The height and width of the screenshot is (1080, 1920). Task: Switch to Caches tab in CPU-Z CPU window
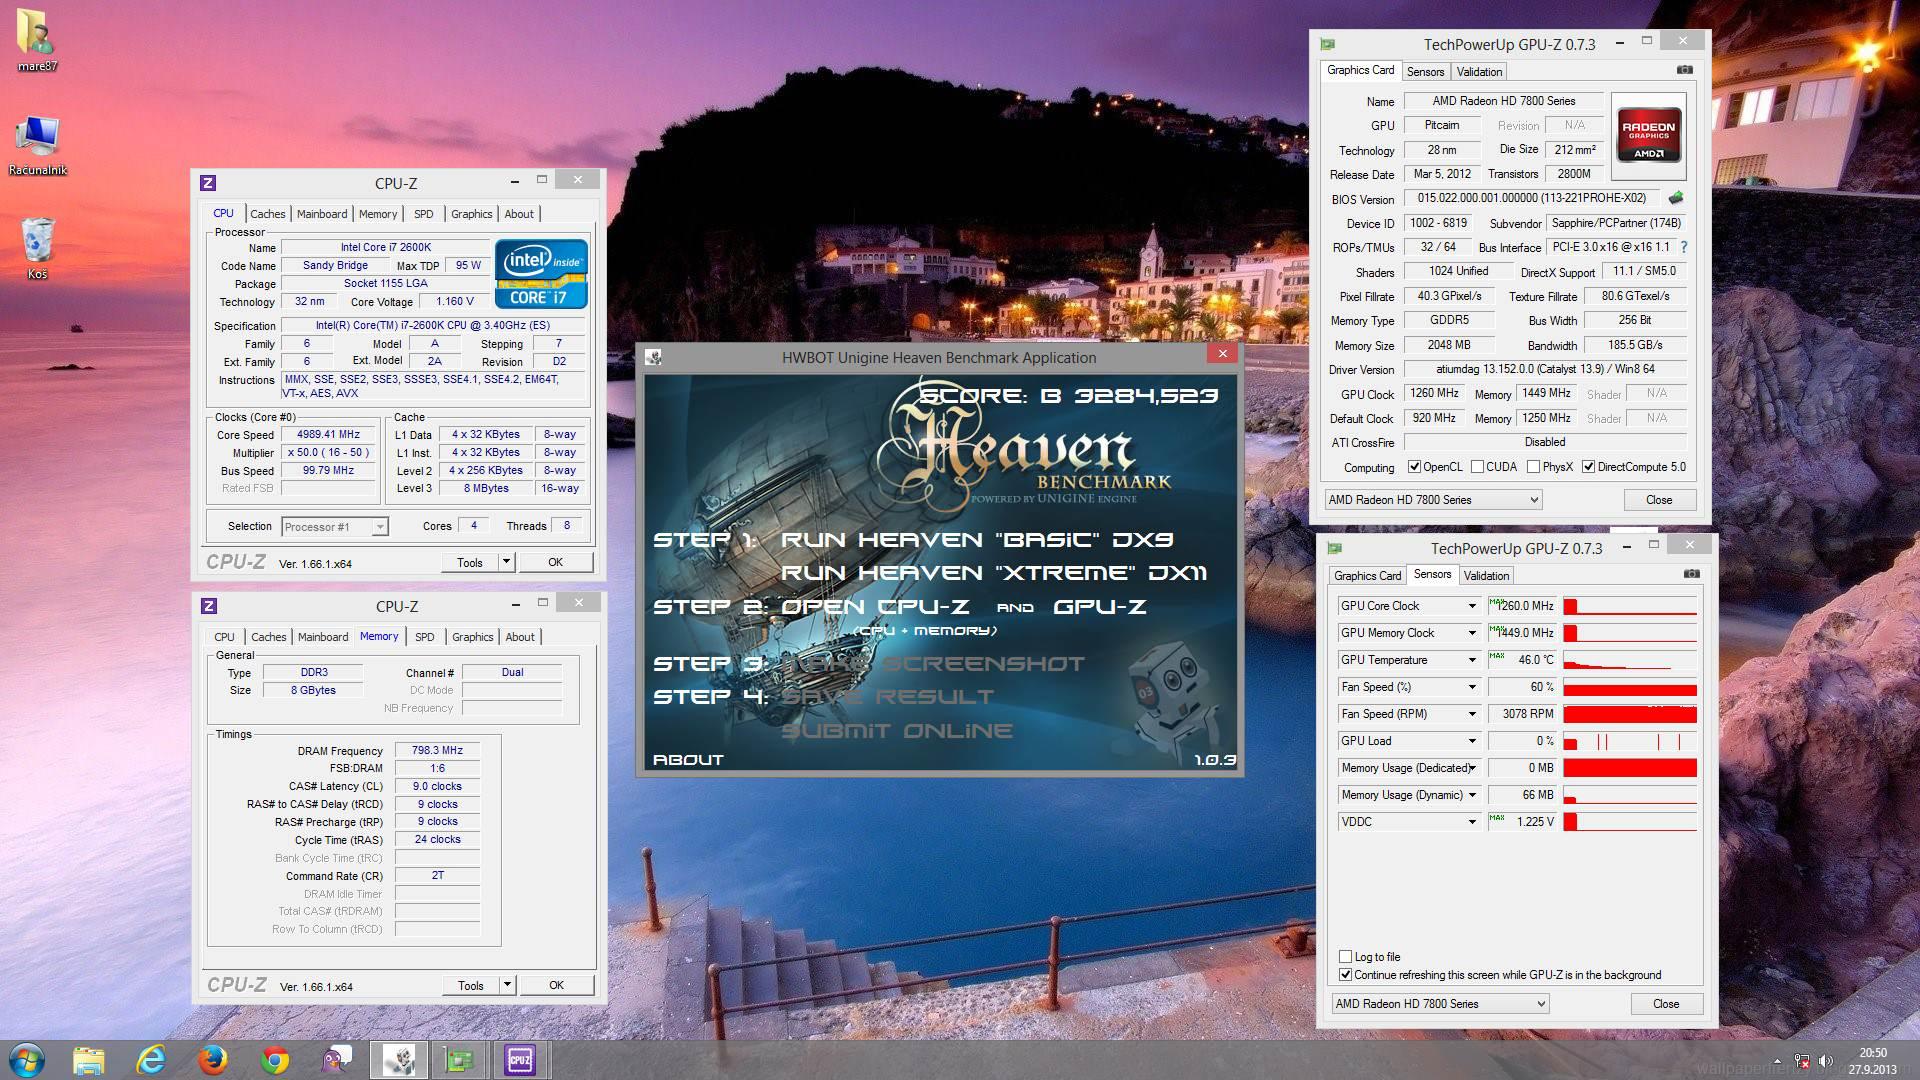[x=267, y=214]
